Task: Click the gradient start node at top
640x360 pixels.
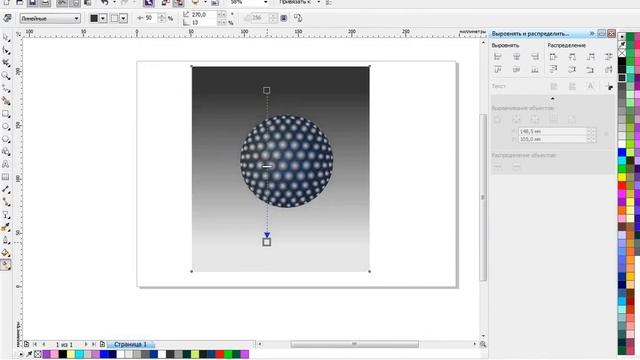Action: click(267, 90)
